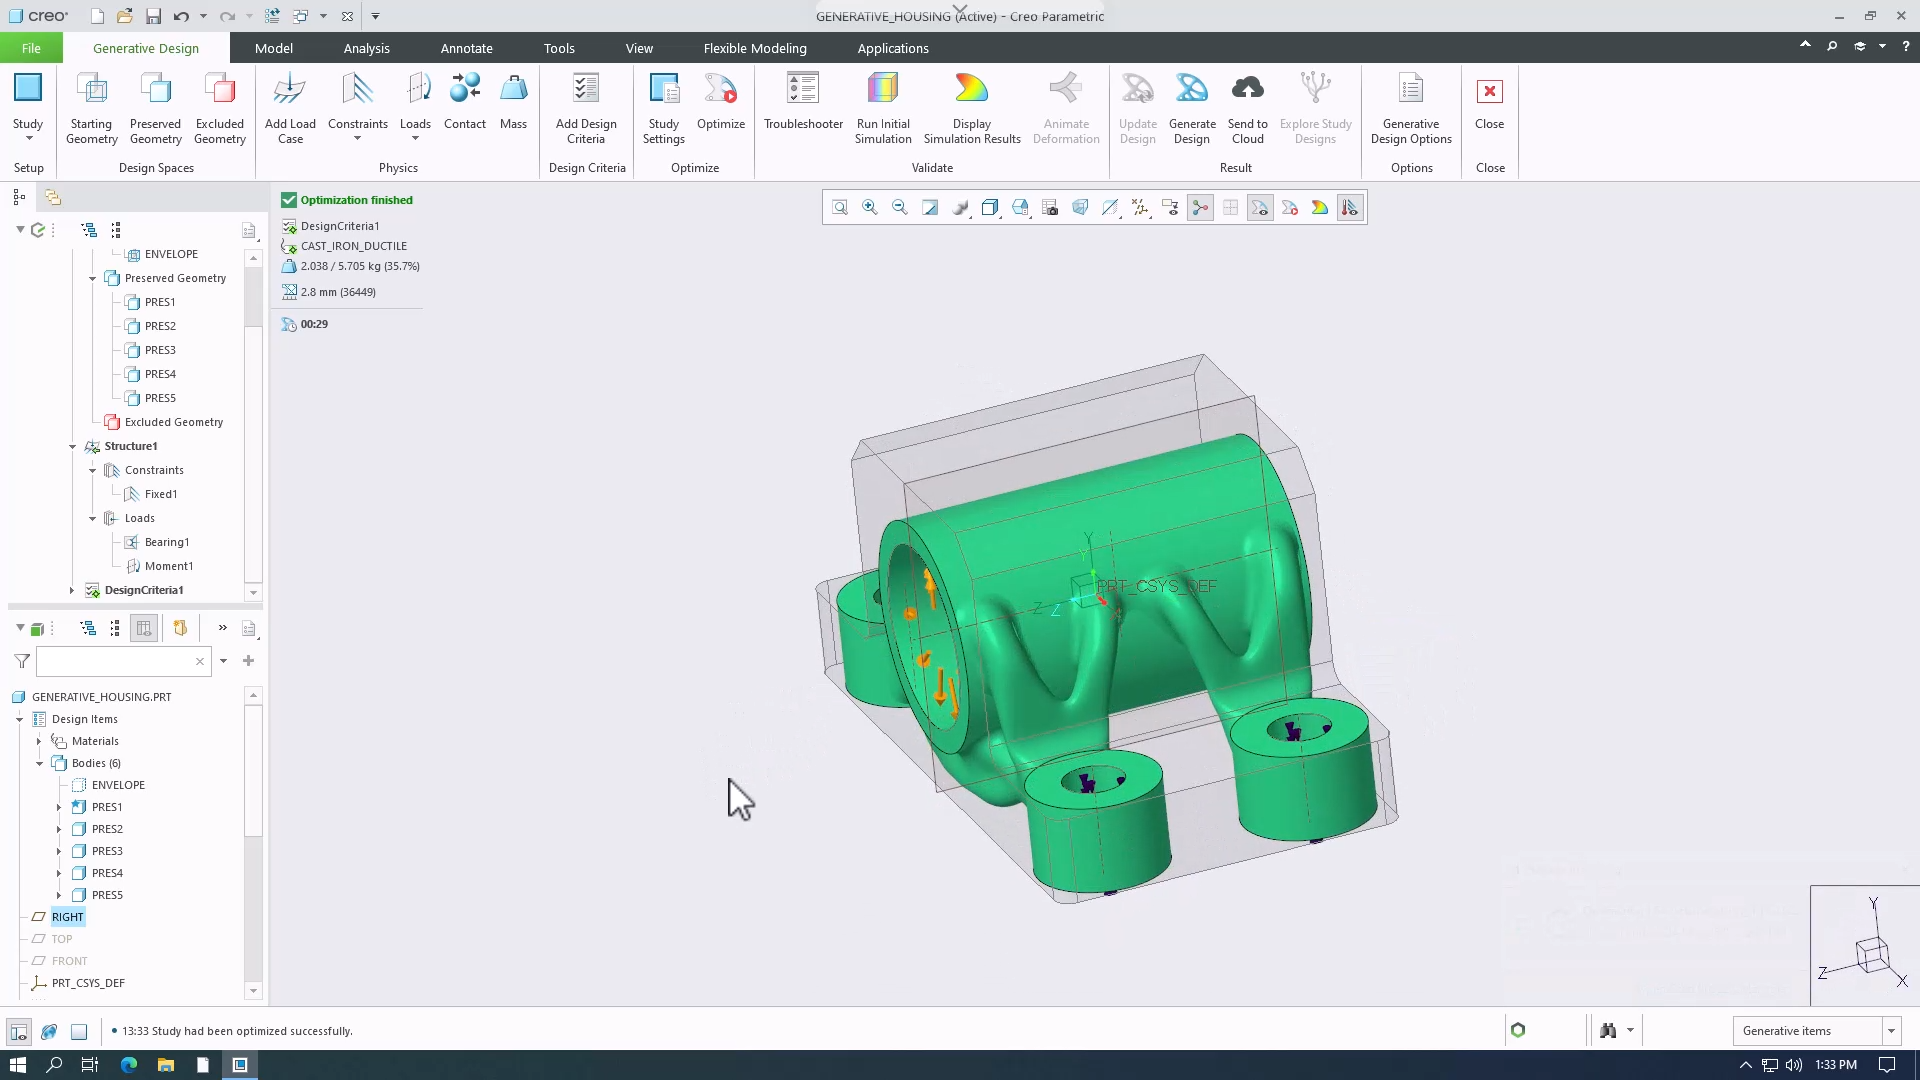Click the Starting Geometry tool
This screenshot has width=1920, height=1080.
click(91, 109)
